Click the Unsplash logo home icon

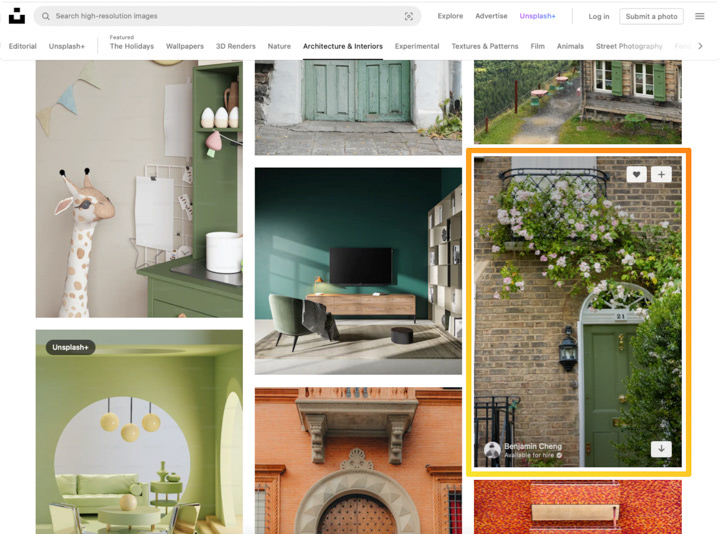pos(17,16)
